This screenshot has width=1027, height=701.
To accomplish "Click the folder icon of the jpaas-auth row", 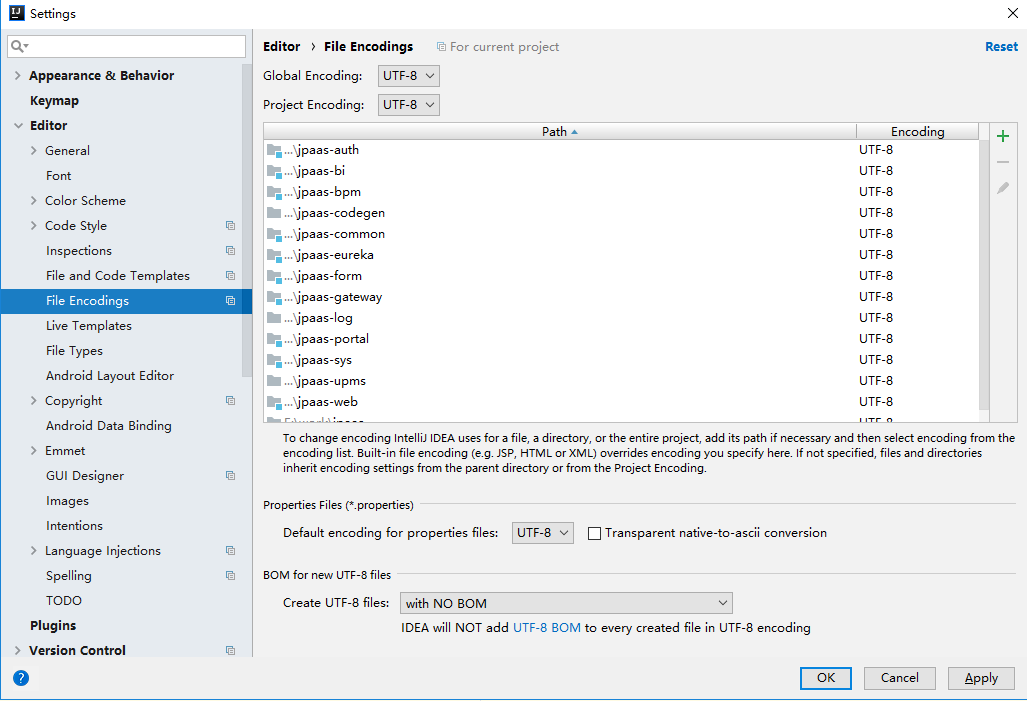I will click(x=274, y=151).
